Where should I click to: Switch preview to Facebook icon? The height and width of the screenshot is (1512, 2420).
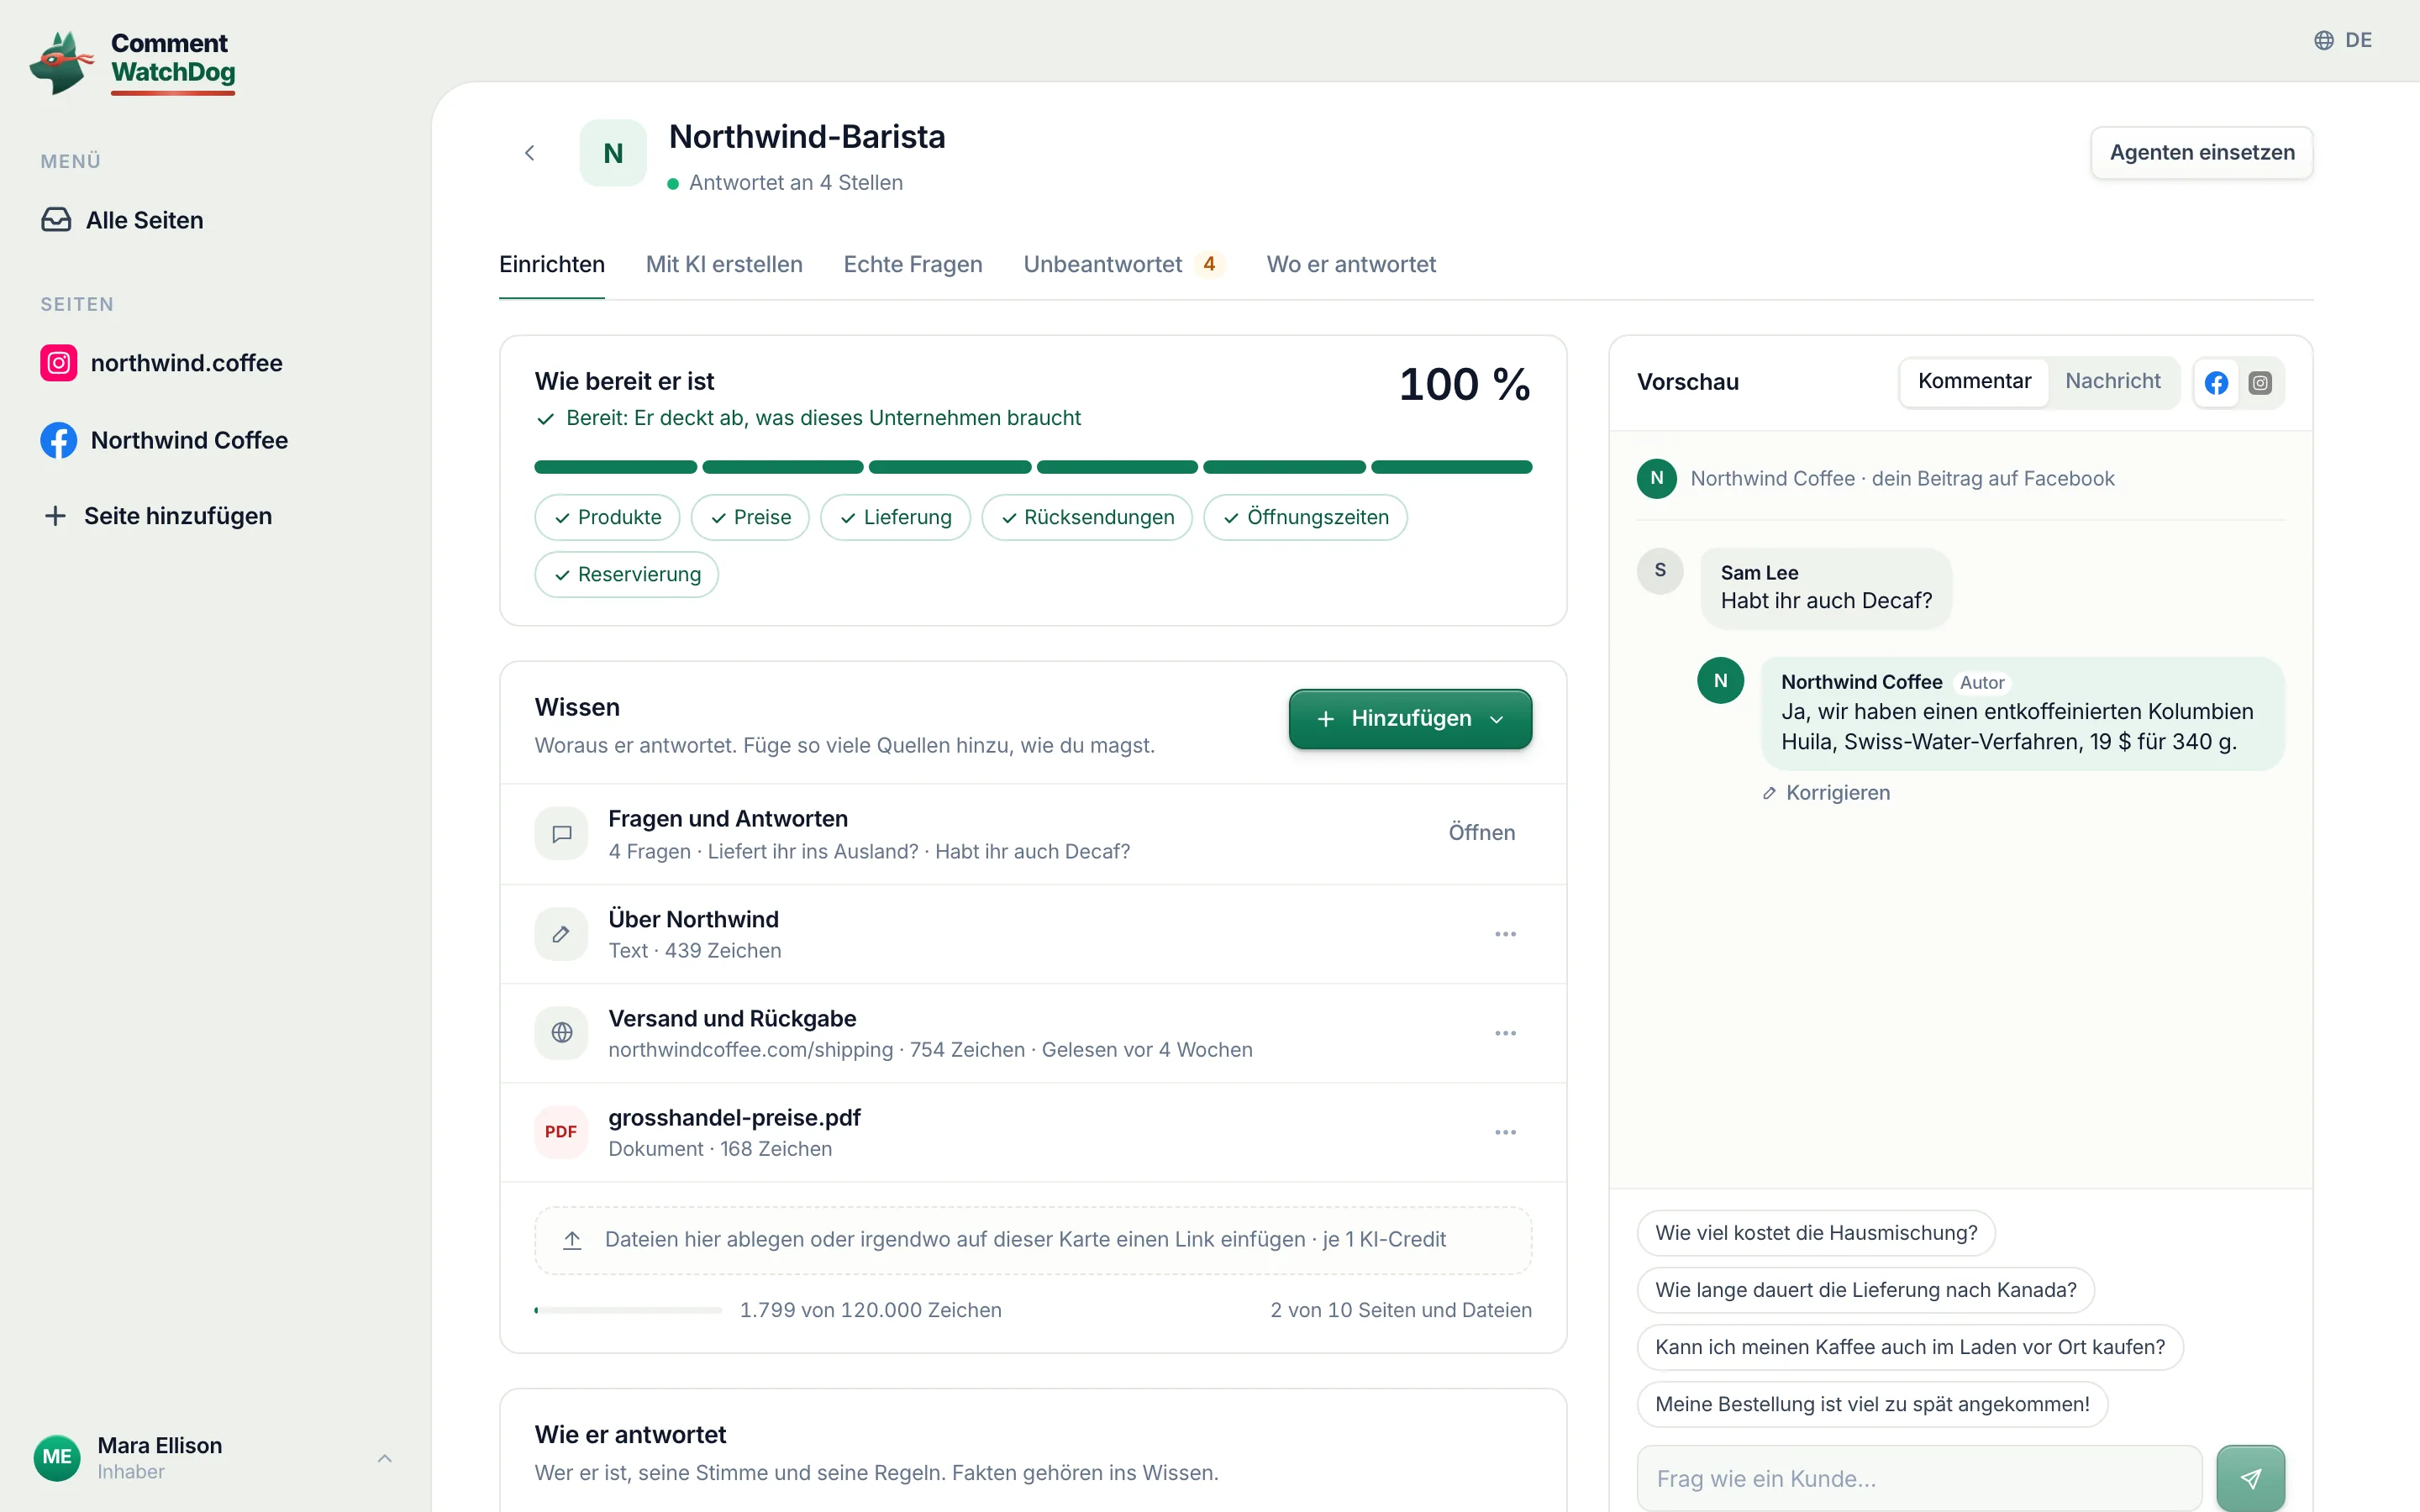(2216, 383)
